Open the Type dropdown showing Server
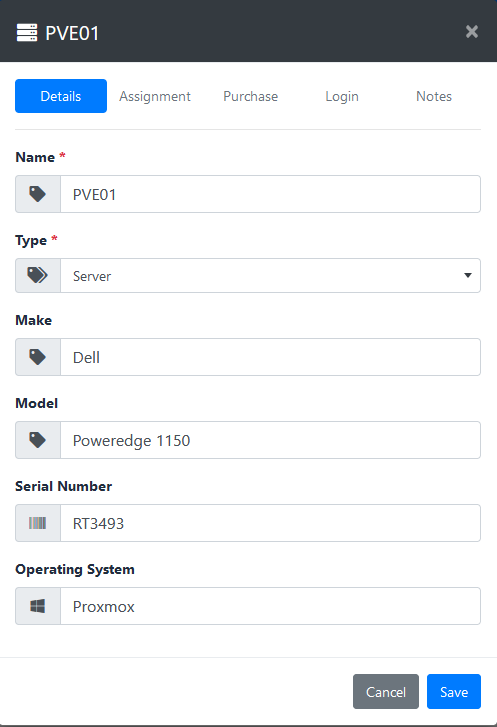497x727 pixels. [270, 275]
